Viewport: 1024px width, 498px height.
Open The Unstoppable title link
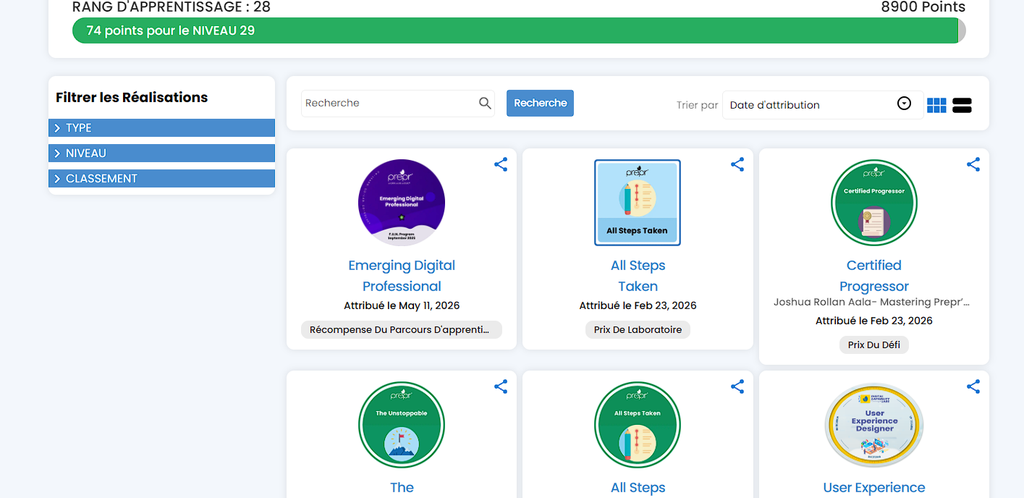(x=402, y=488)
